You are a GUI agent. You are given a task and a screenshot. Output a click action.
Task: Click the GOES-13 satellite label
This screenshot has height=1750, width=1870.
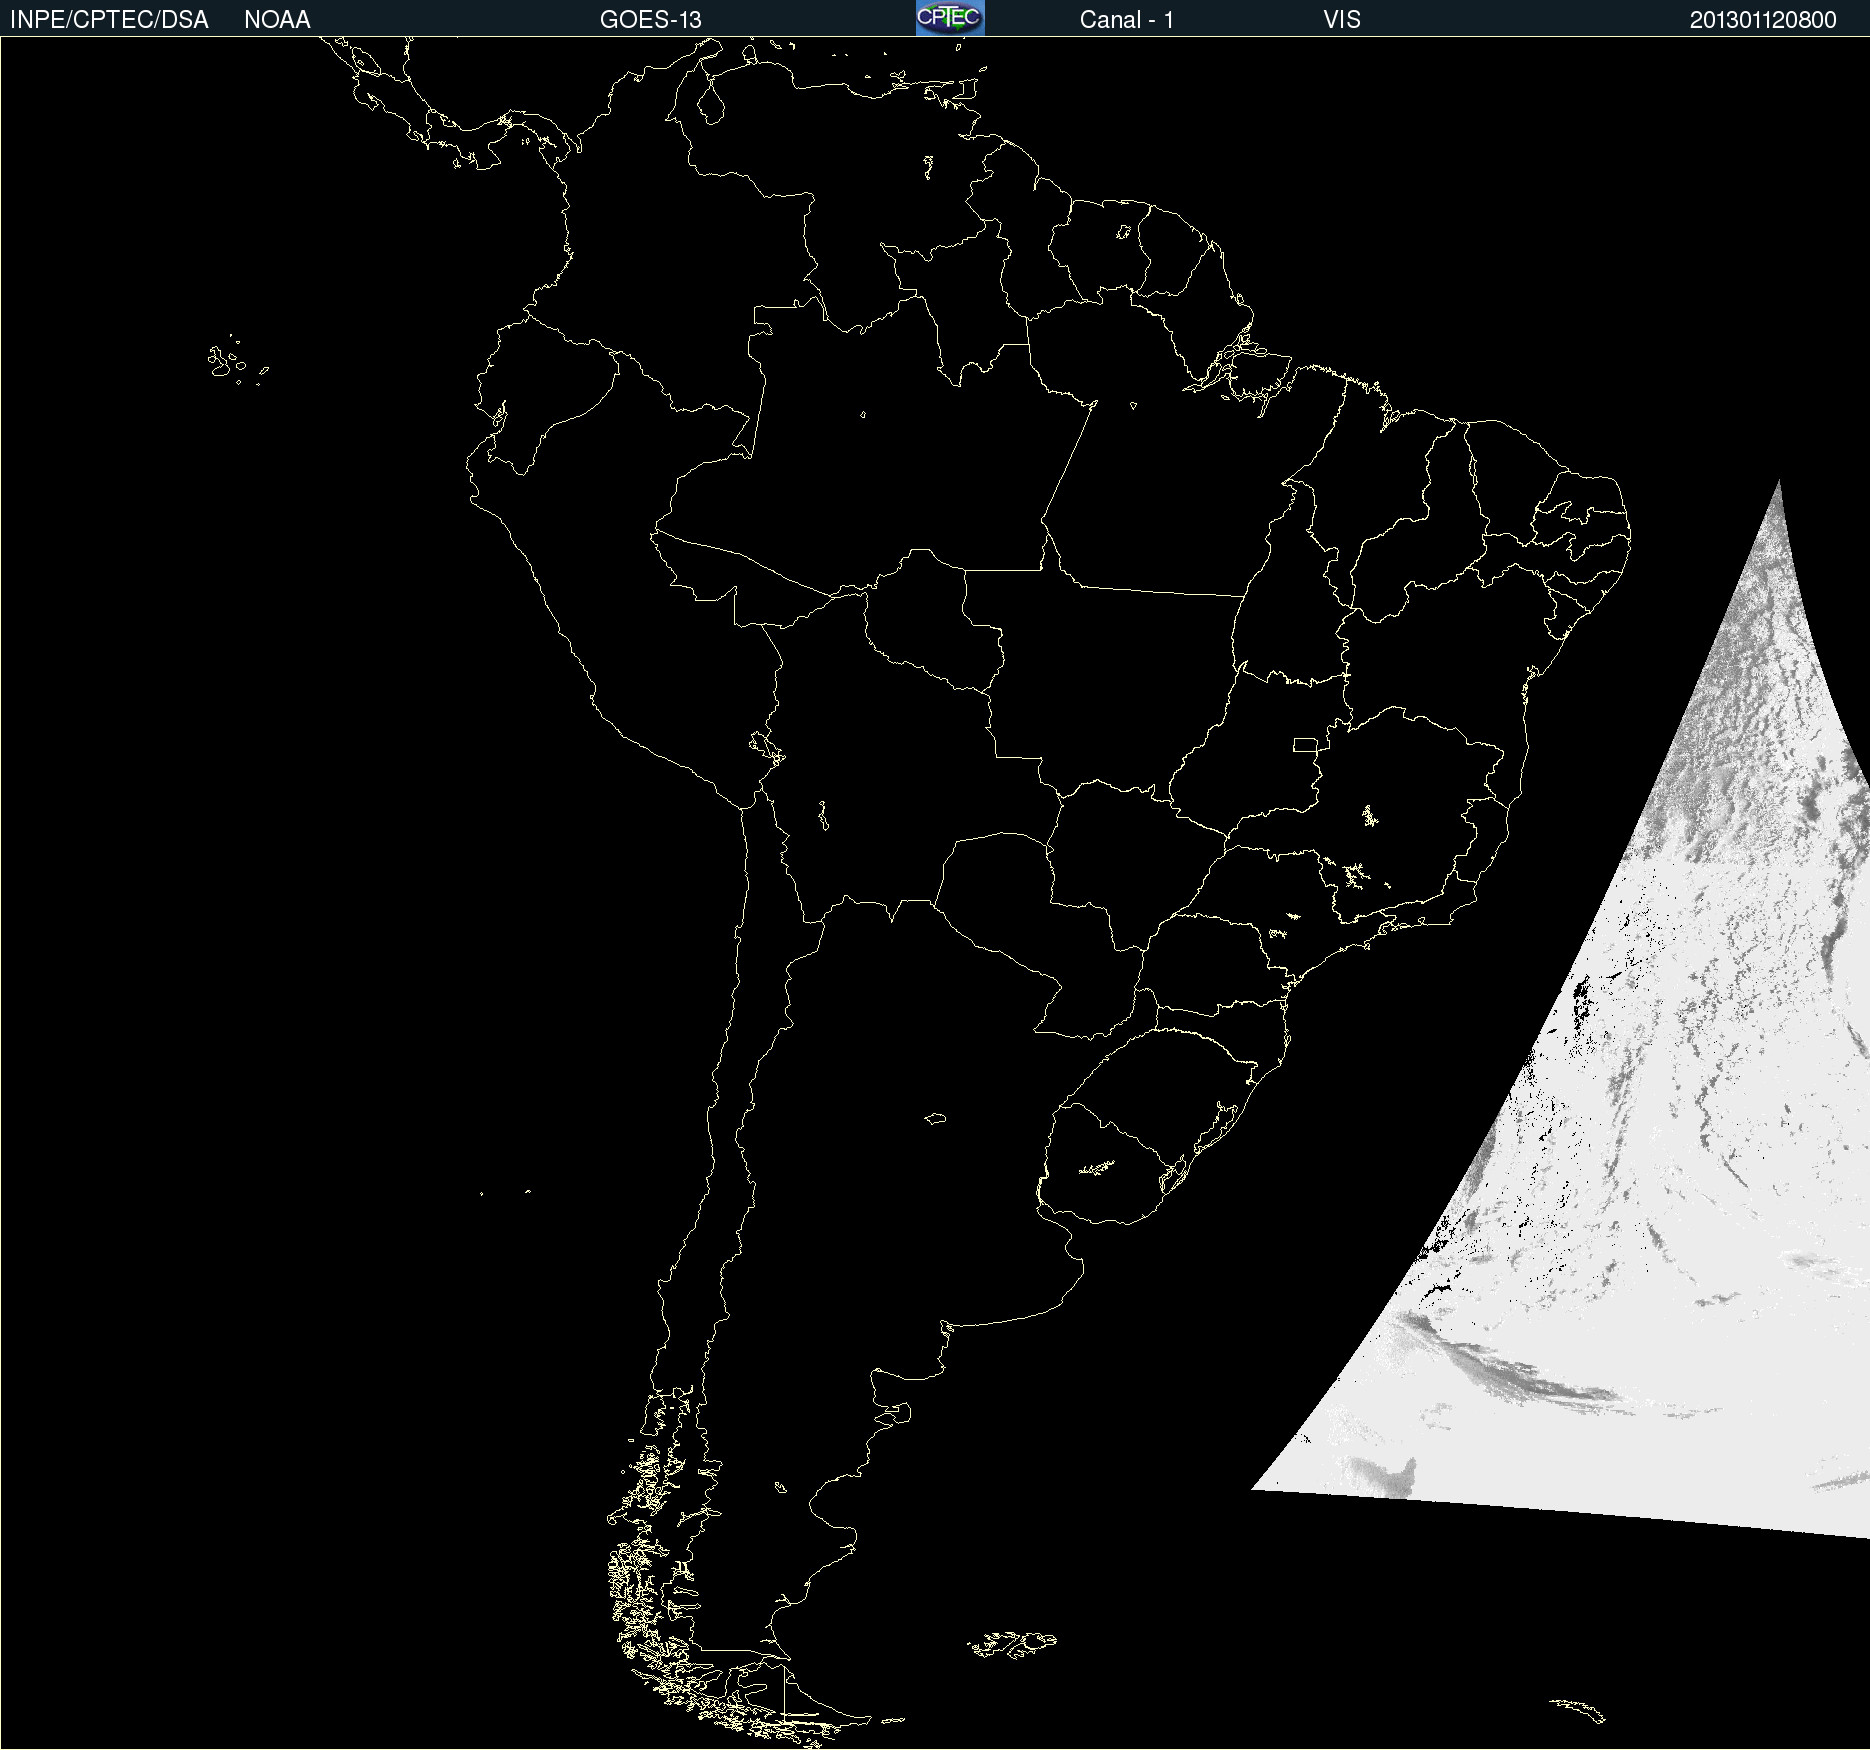(651, 20)
